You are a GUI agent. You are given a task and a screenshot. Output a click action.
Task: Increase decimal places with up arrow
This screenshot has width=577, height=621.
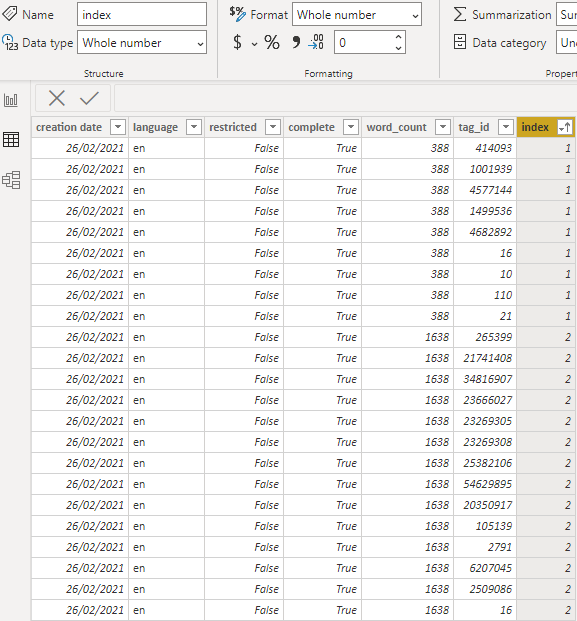[x=398, y=36]
